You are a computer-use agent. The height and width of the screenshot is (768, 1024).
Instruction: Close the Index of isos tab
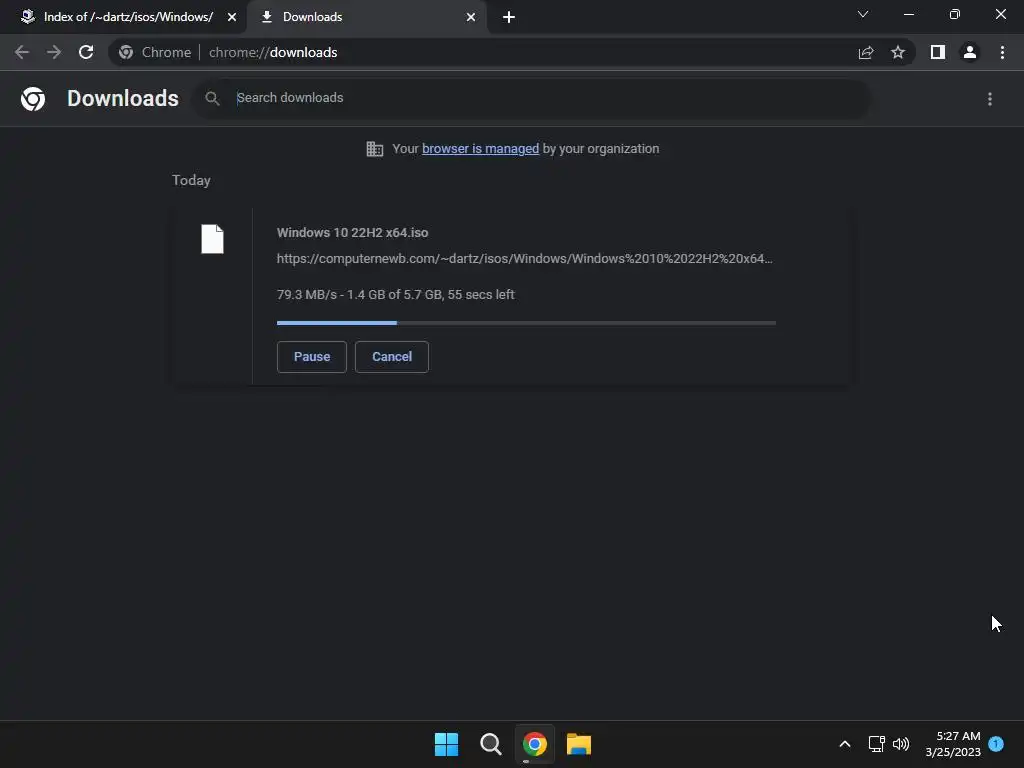click(x=232, y=17)
